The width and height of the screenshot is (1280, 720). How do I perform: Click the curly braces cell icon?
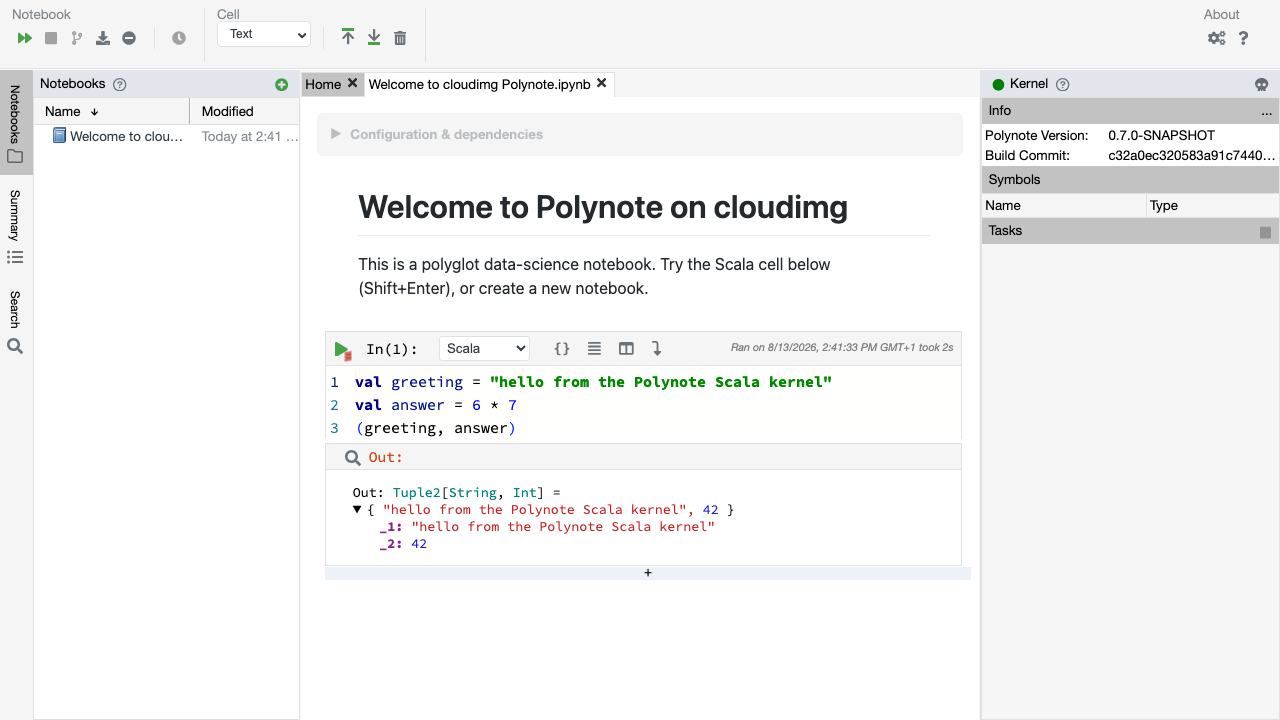[562, 349]
